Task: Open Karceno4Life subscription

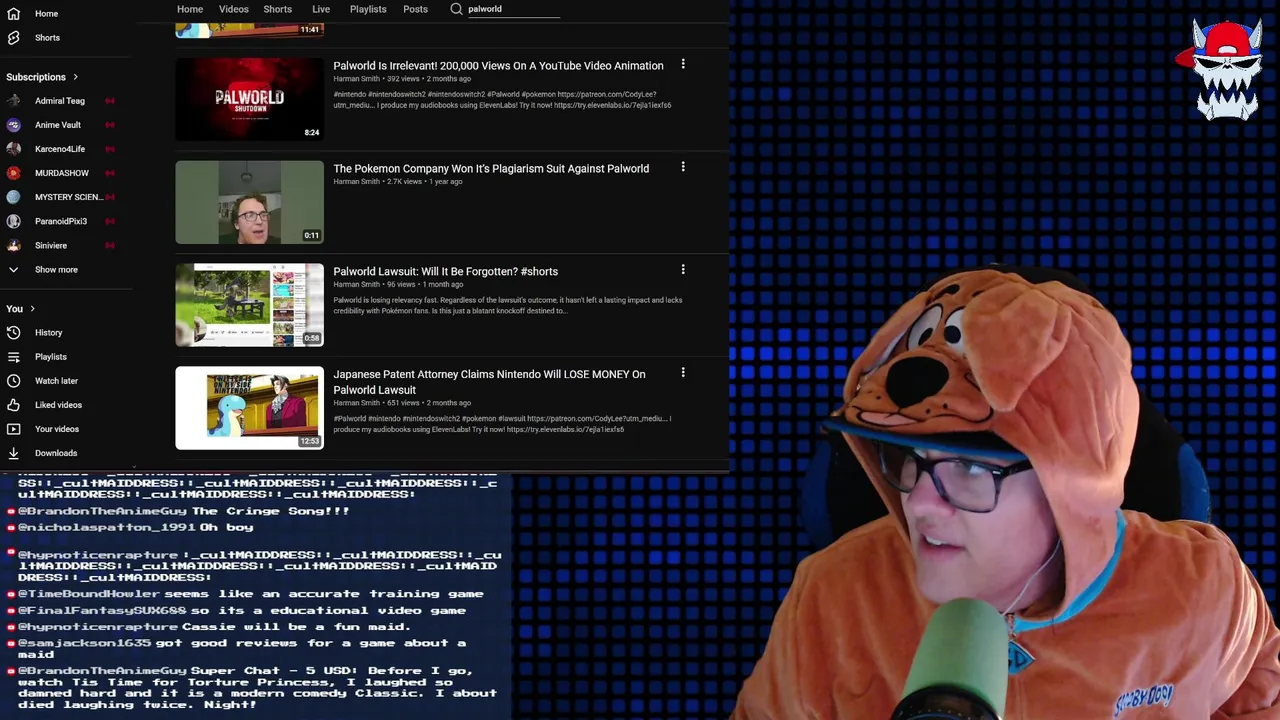Action: (60, 149)
